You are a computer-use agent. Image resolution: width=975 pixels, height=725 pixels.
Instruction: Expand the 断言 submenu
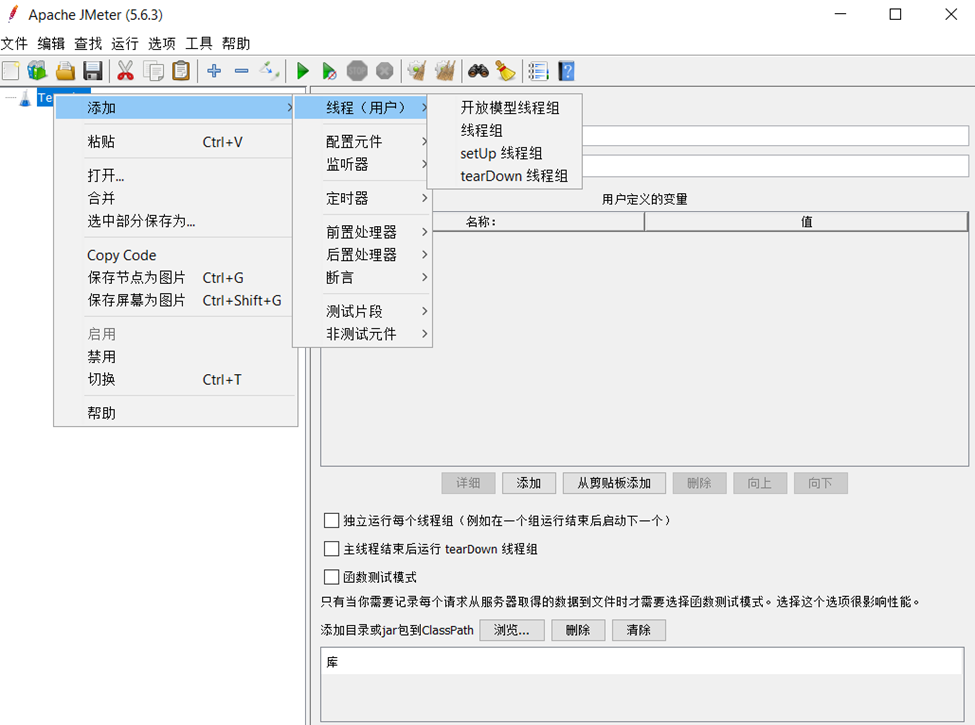coord(362,277)
